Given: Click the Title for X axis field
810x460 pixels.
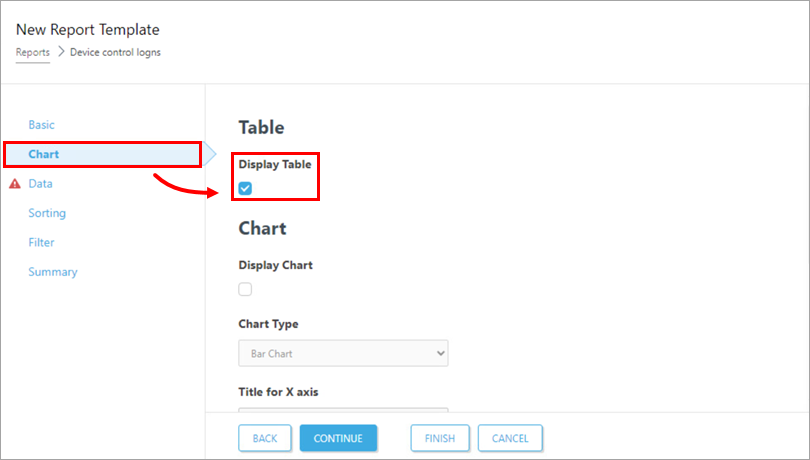Looking at the screenshot, I should [343, 410].
